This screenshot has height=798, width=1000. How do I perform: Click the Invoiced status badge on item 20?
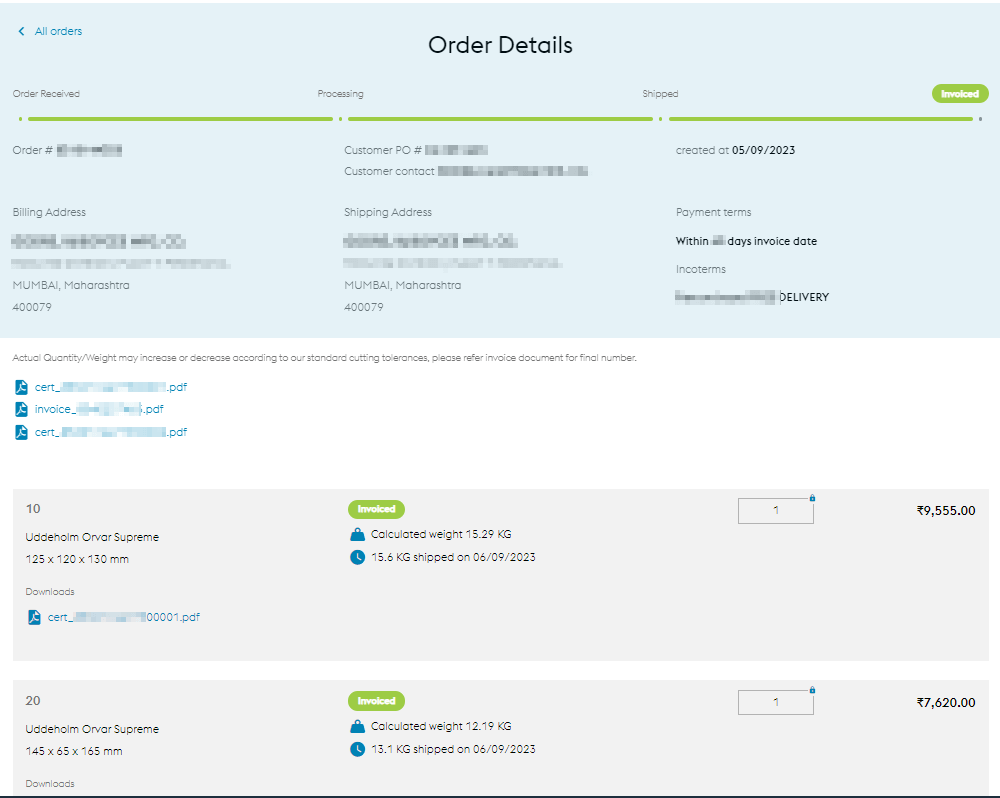pos(376,701)
